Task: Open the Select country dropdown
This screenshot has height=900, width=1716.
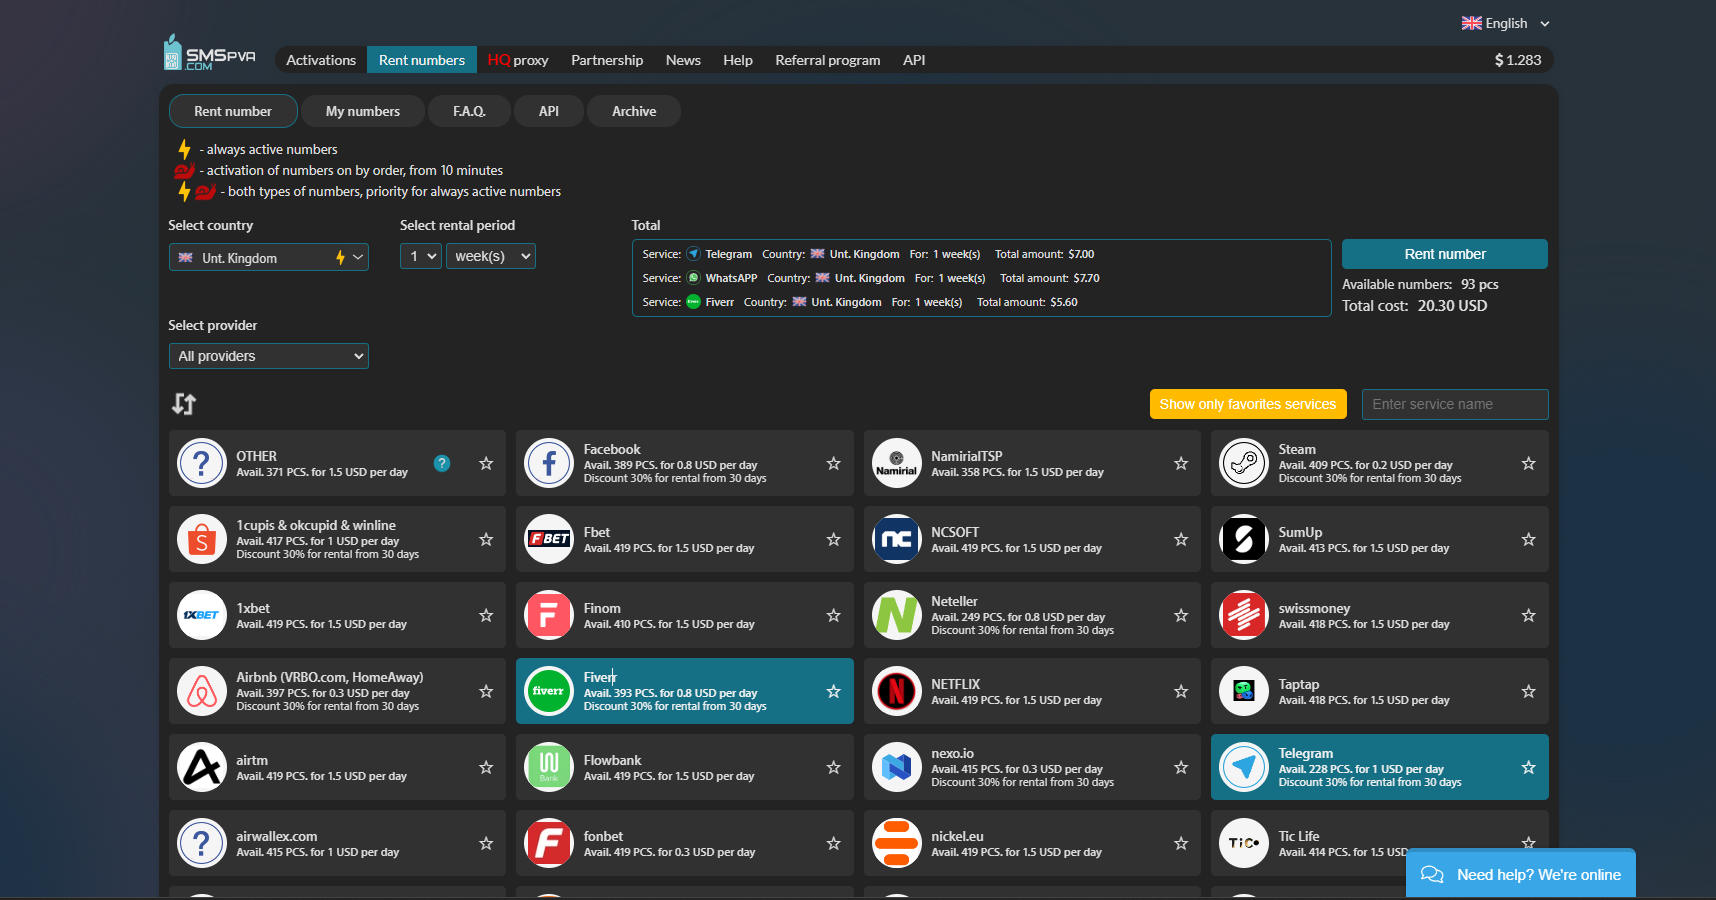Action: [269, 258]
